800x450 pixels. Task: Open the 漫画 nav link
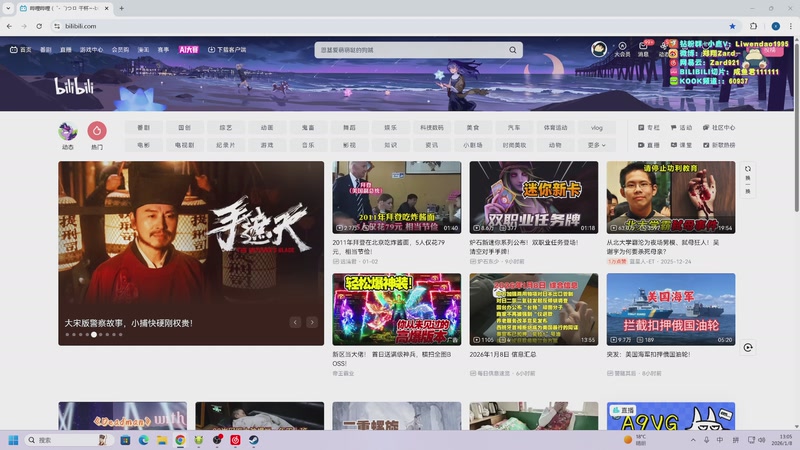(x=143, y=49)
